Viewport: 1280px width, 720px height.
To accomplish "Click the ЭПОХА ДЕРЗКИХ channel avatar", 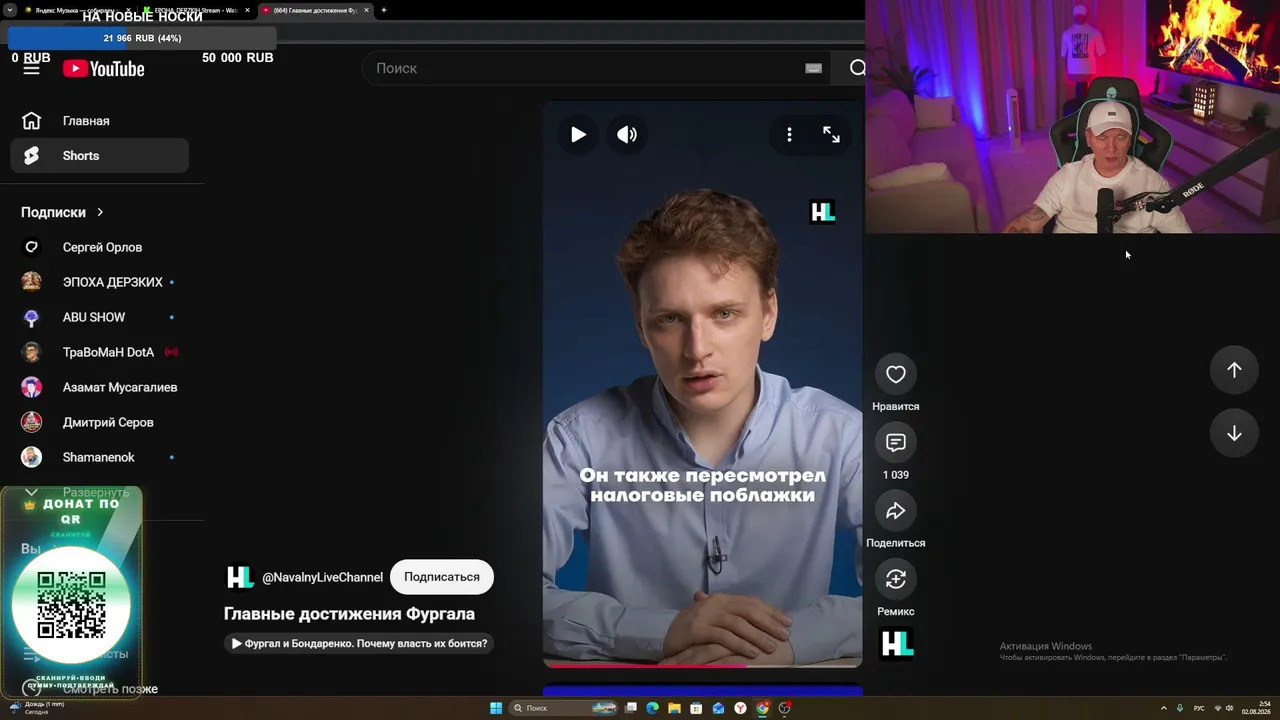I will pos(32,282).
